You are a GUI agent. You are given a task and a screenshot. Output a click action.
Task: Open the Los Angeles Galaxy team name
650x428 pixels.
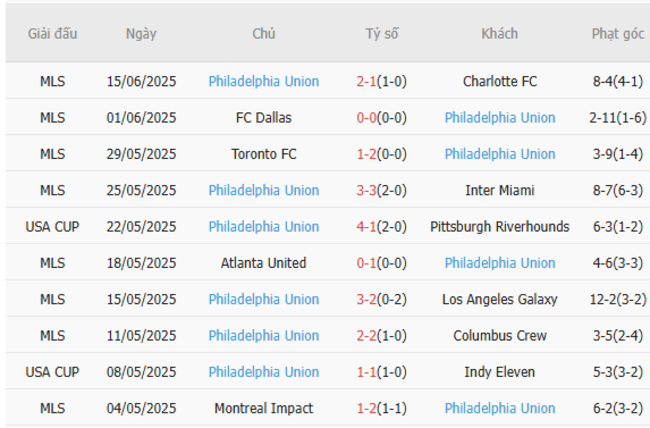click(499, 299)
